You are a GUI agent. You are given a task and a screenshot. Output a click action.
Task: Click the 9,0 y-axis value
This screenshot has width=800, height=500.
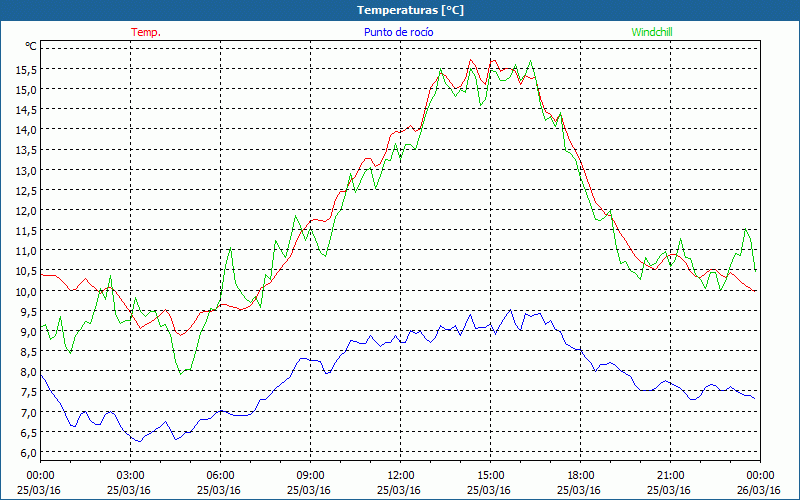pos(28,332)
